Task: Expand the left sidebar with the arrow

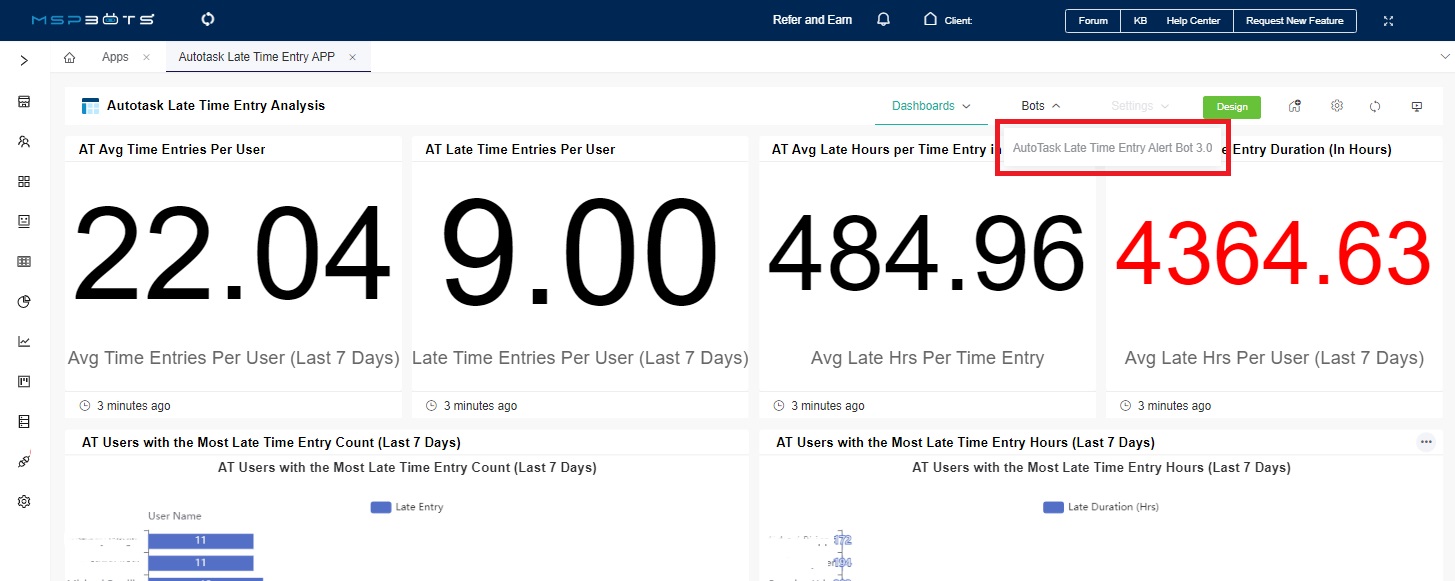Action: coord(24,61)
